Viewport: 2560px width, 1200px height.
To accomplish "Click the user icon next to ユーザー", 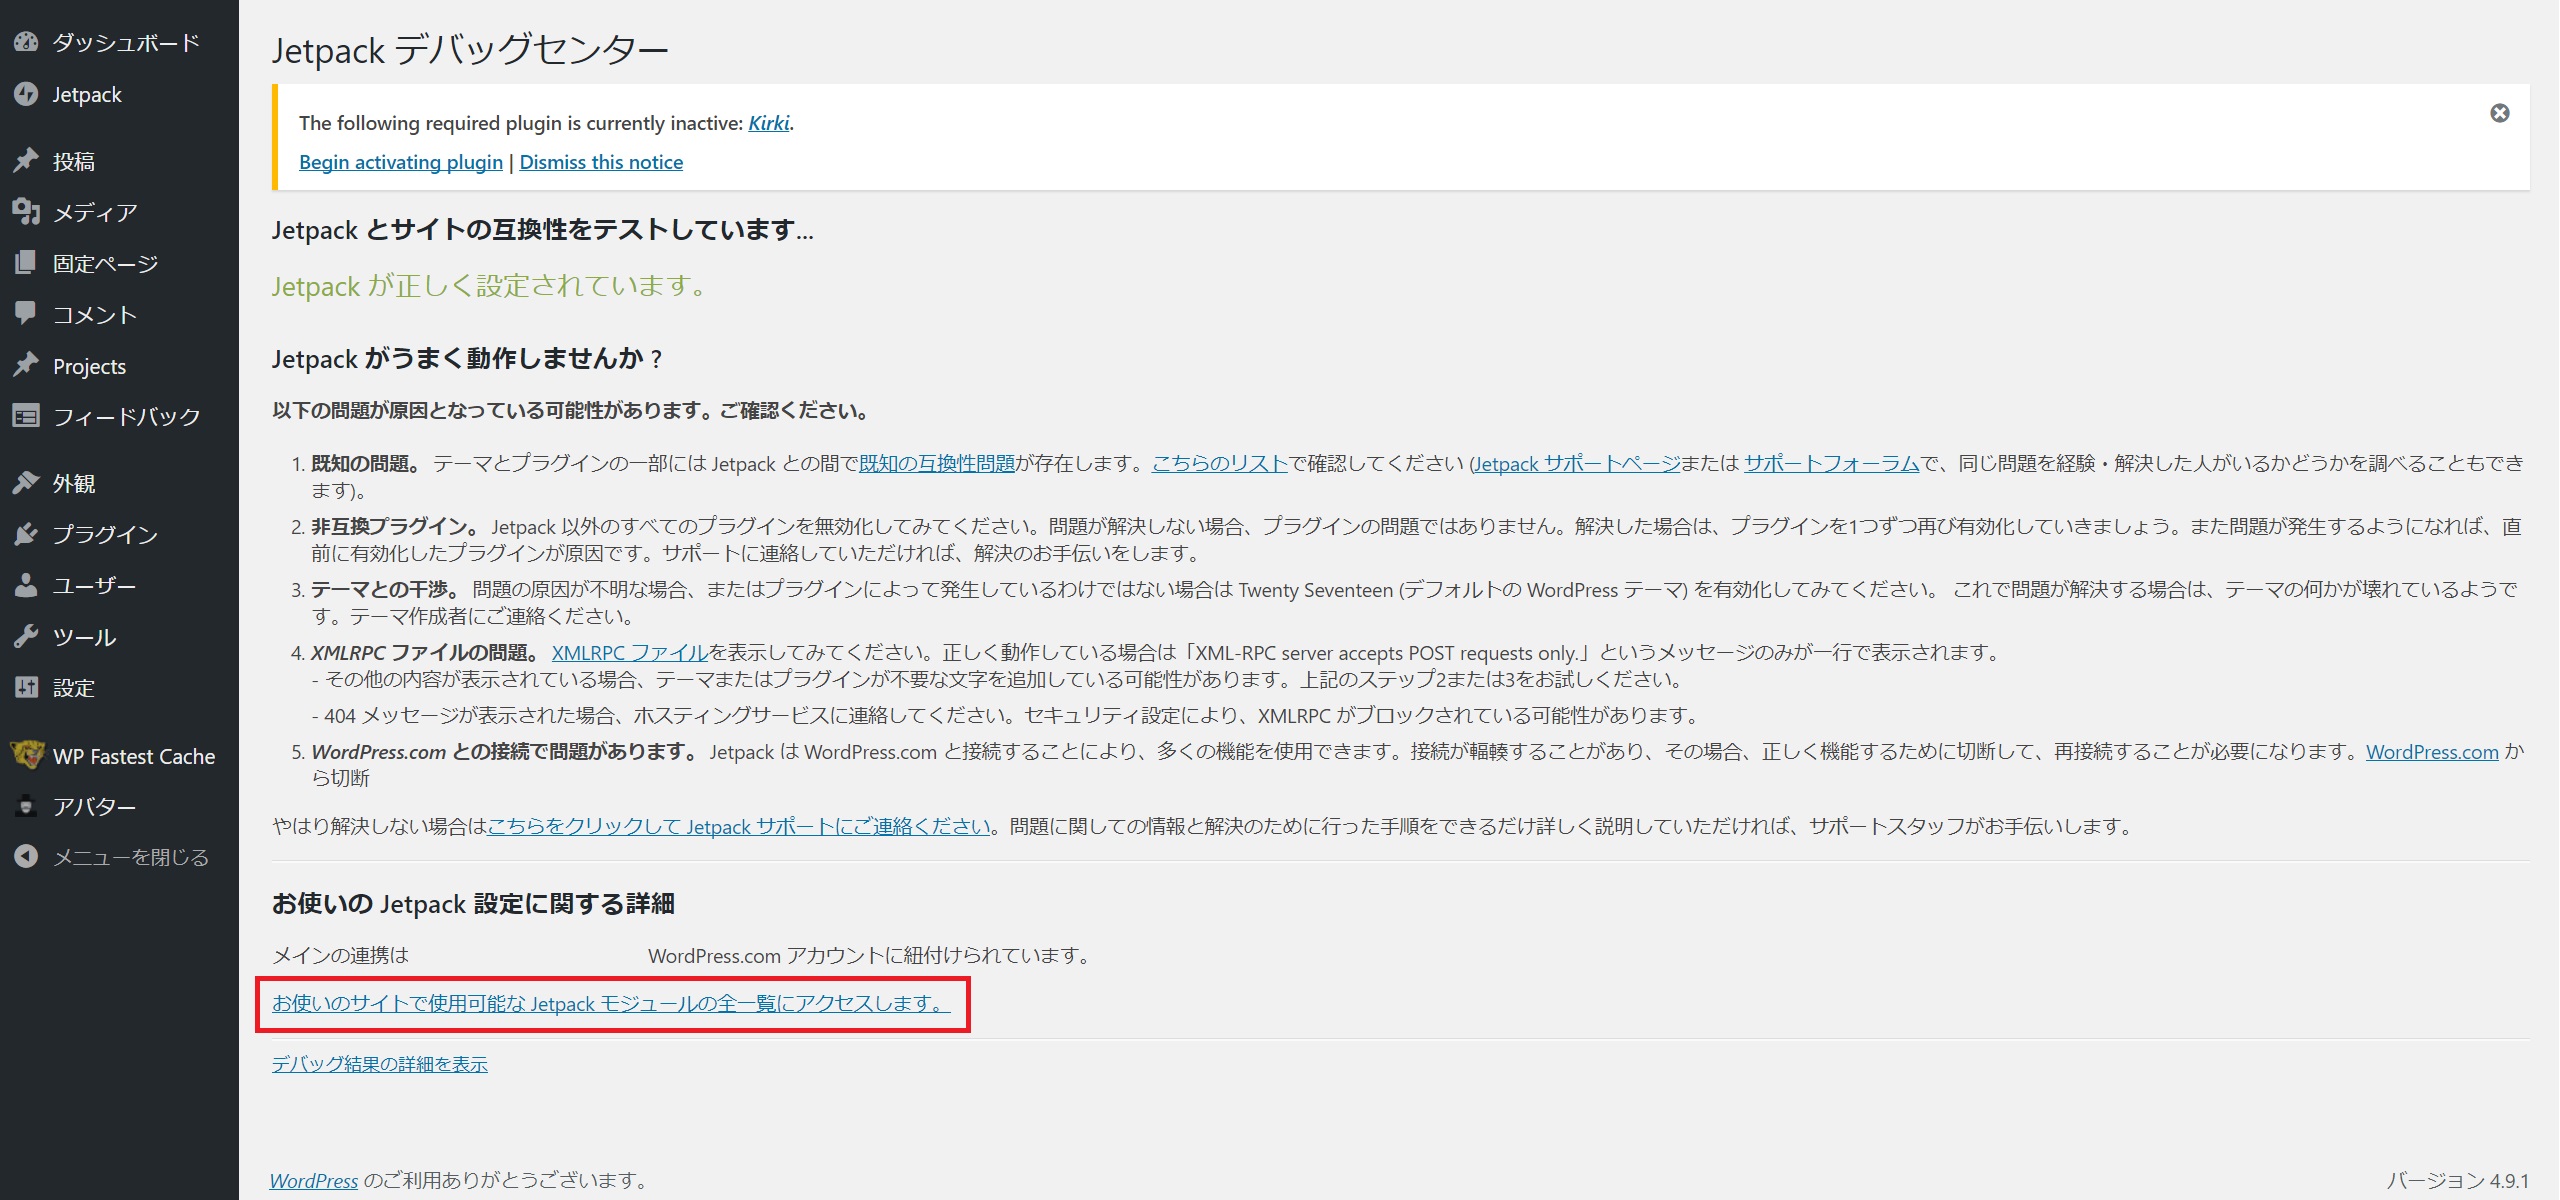I will point(26,585).
